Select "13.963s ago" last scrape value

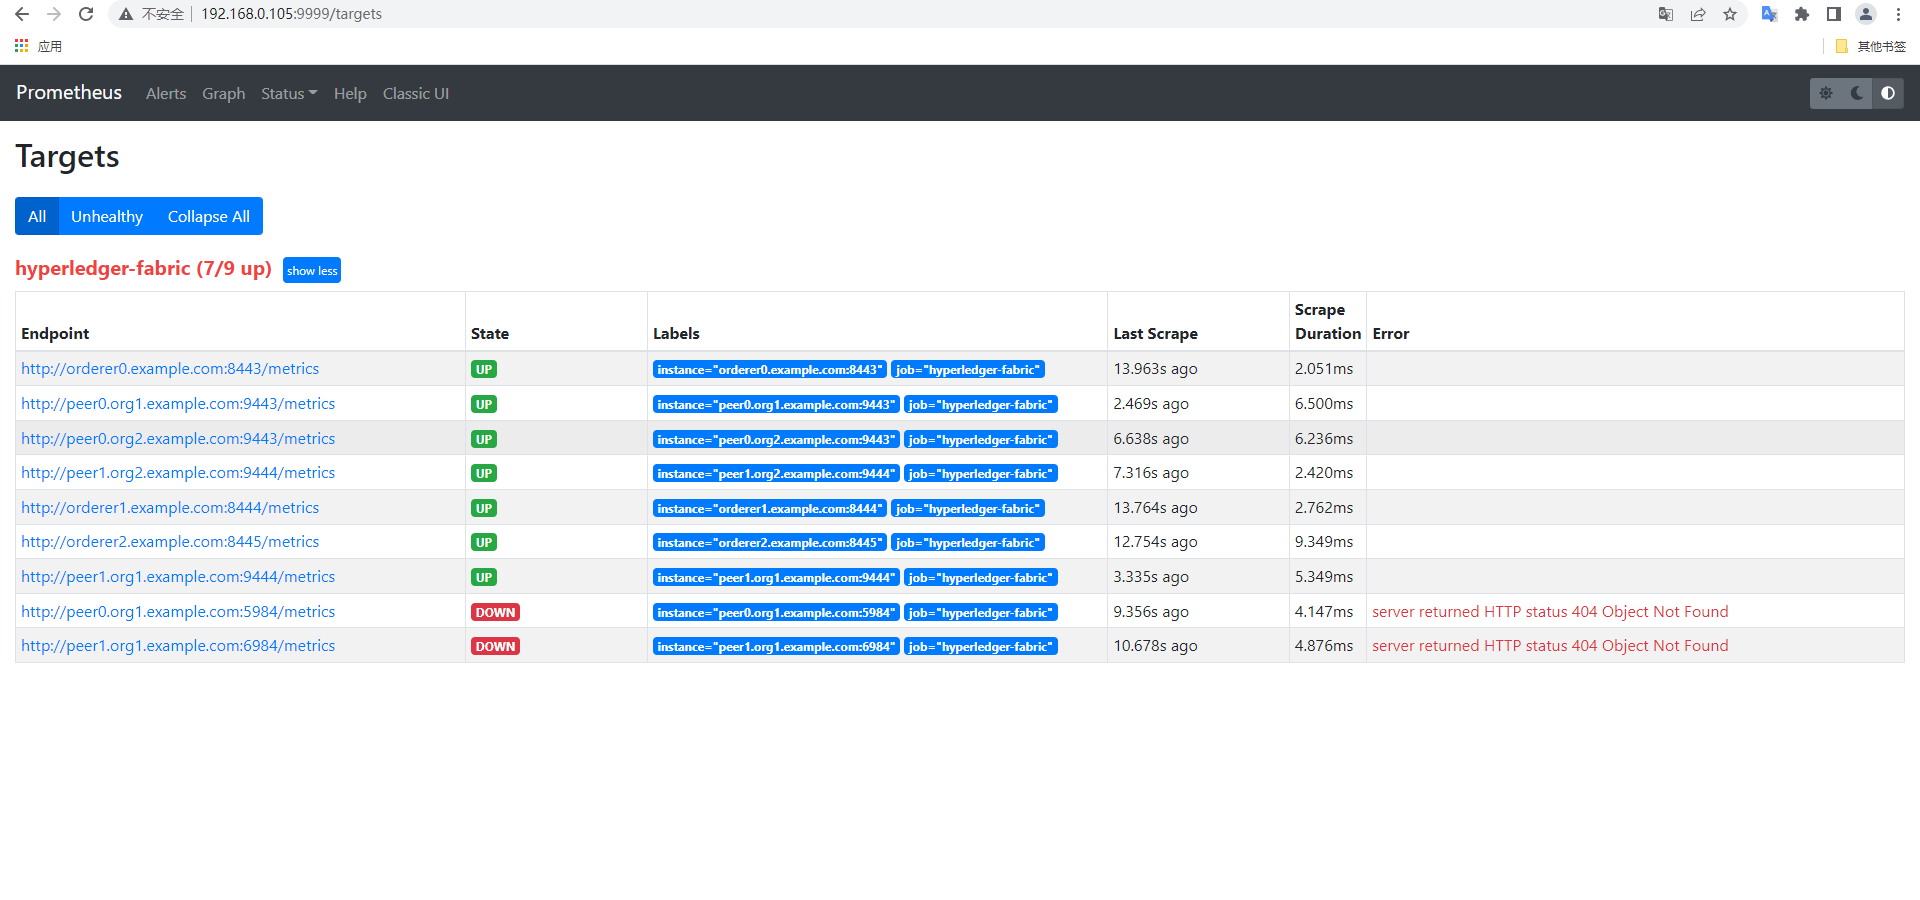(1155, 369)
